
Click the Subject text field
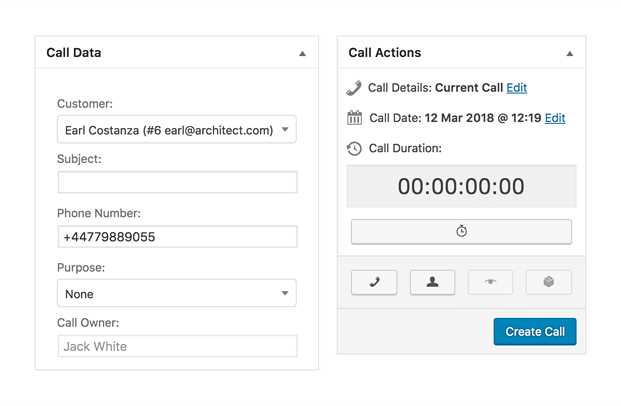point(177,182)
